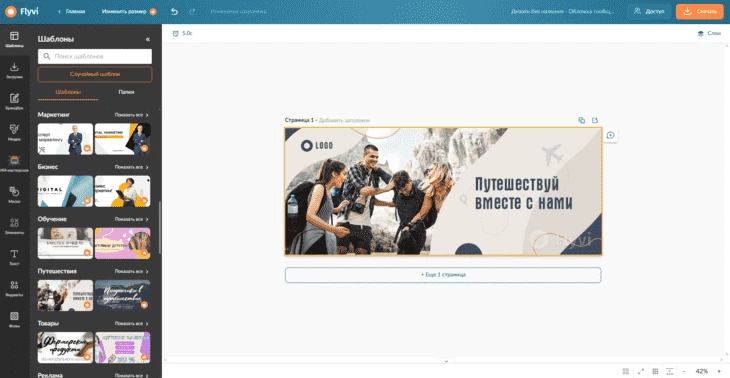
Task: Show all Товары templates
Action: 132,323
